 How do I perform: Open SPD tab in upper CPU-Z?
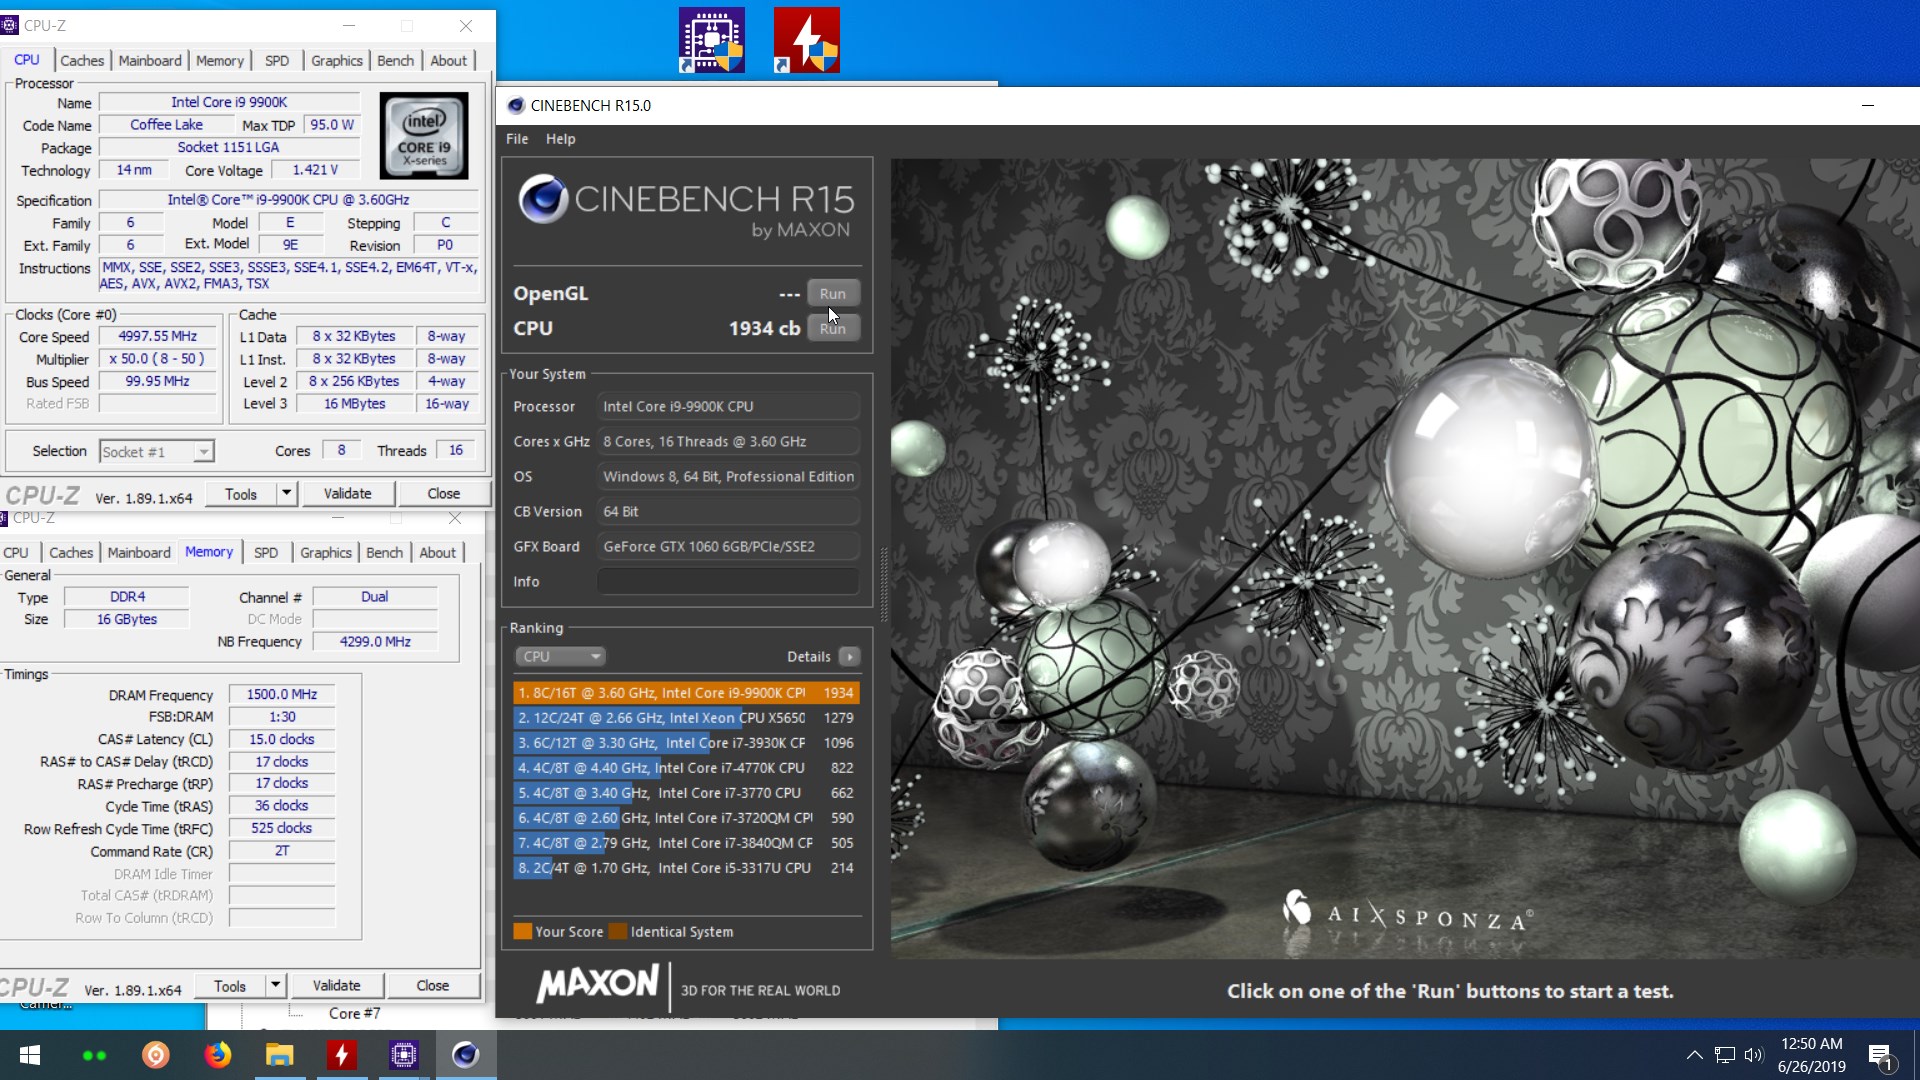277,60
